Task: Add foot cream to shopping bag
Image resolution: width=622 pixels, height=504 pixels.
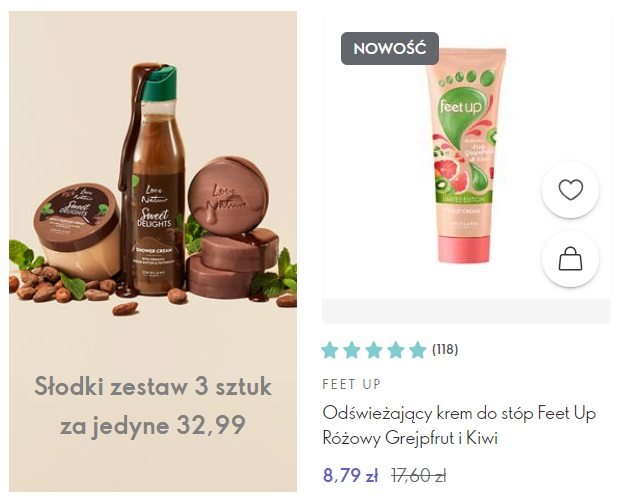Action: pos(570,259)
